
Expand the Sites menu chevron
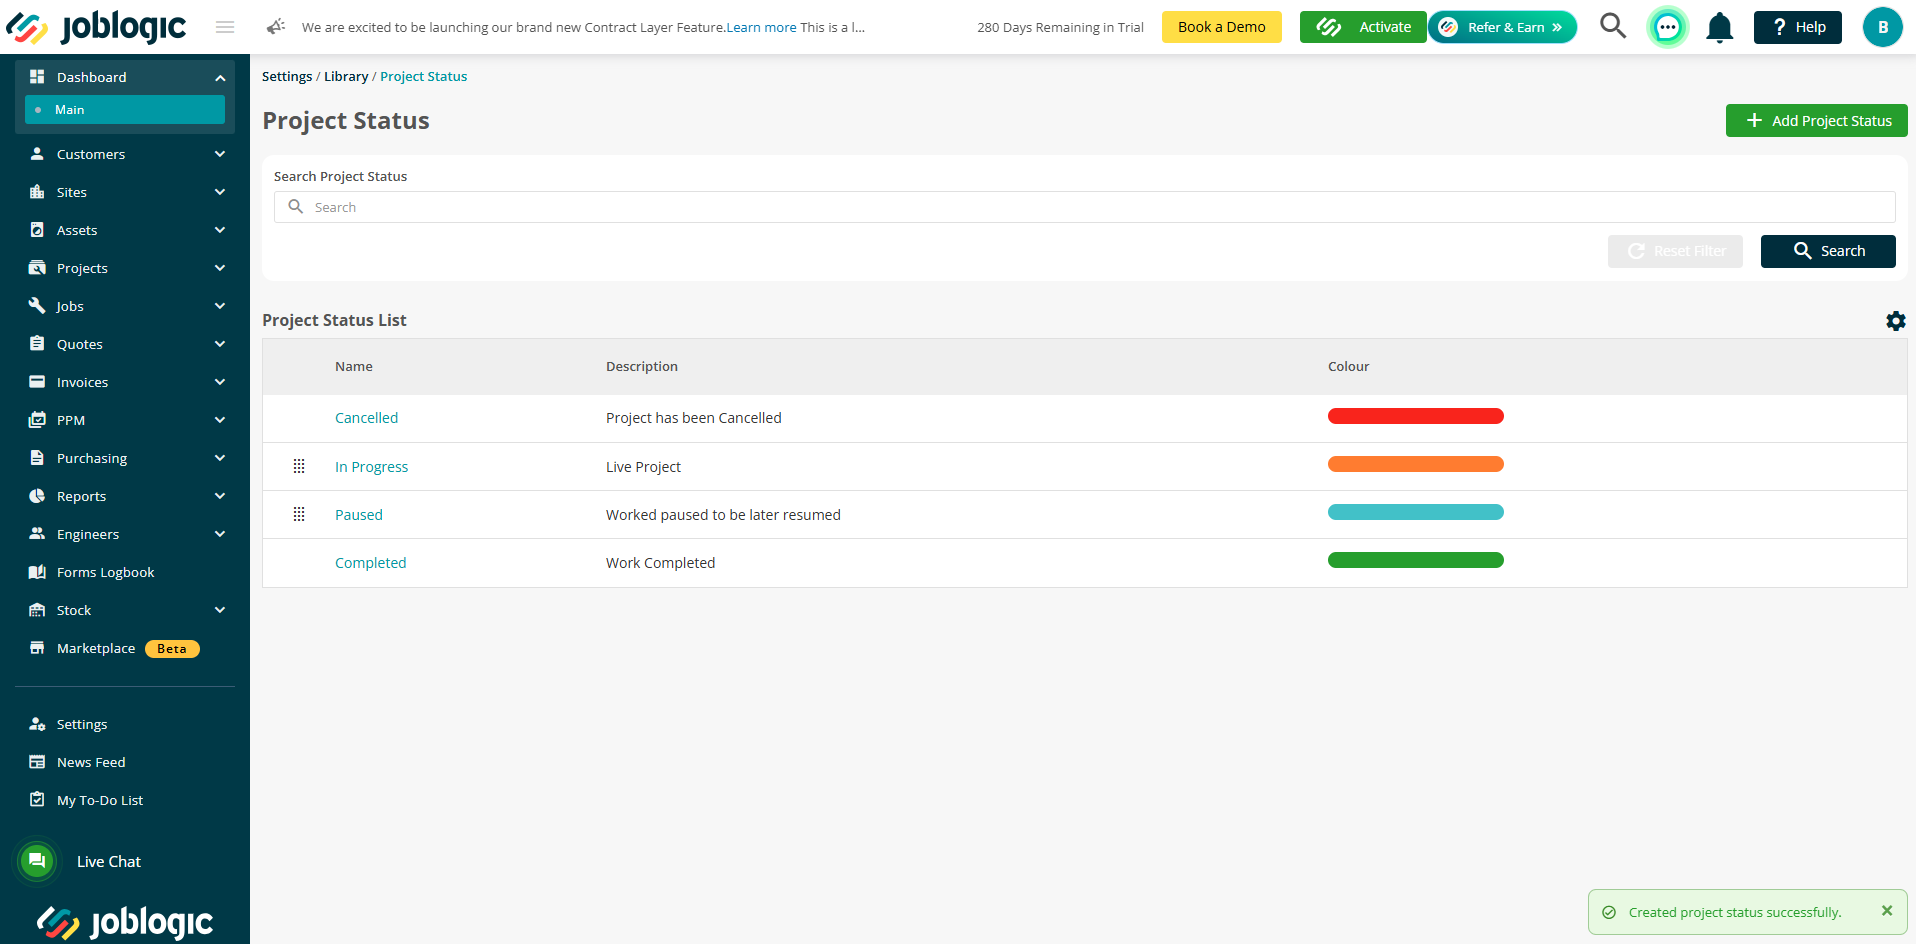(220, 192)
